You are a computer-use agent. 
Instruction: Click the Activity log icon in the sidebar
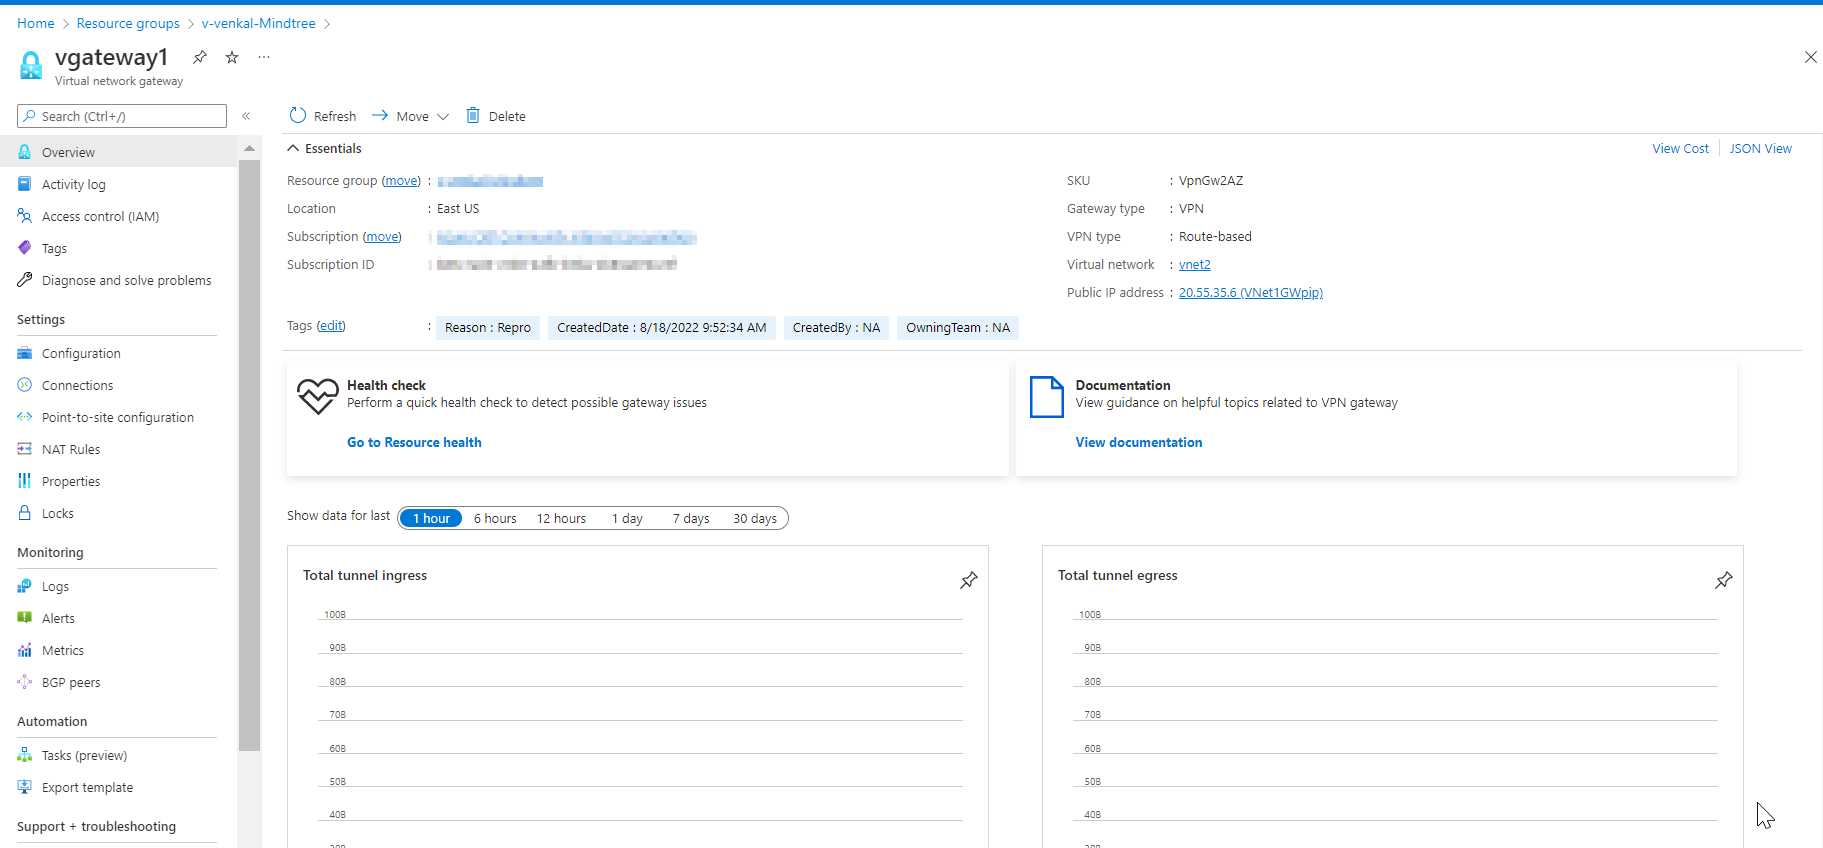25,184
